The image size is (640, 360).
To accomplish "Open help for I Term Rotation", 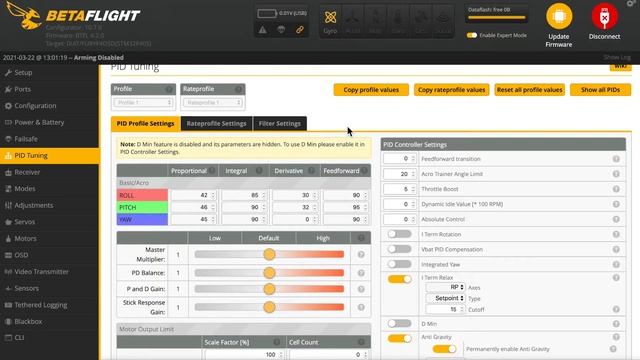I will coord(616,234).
